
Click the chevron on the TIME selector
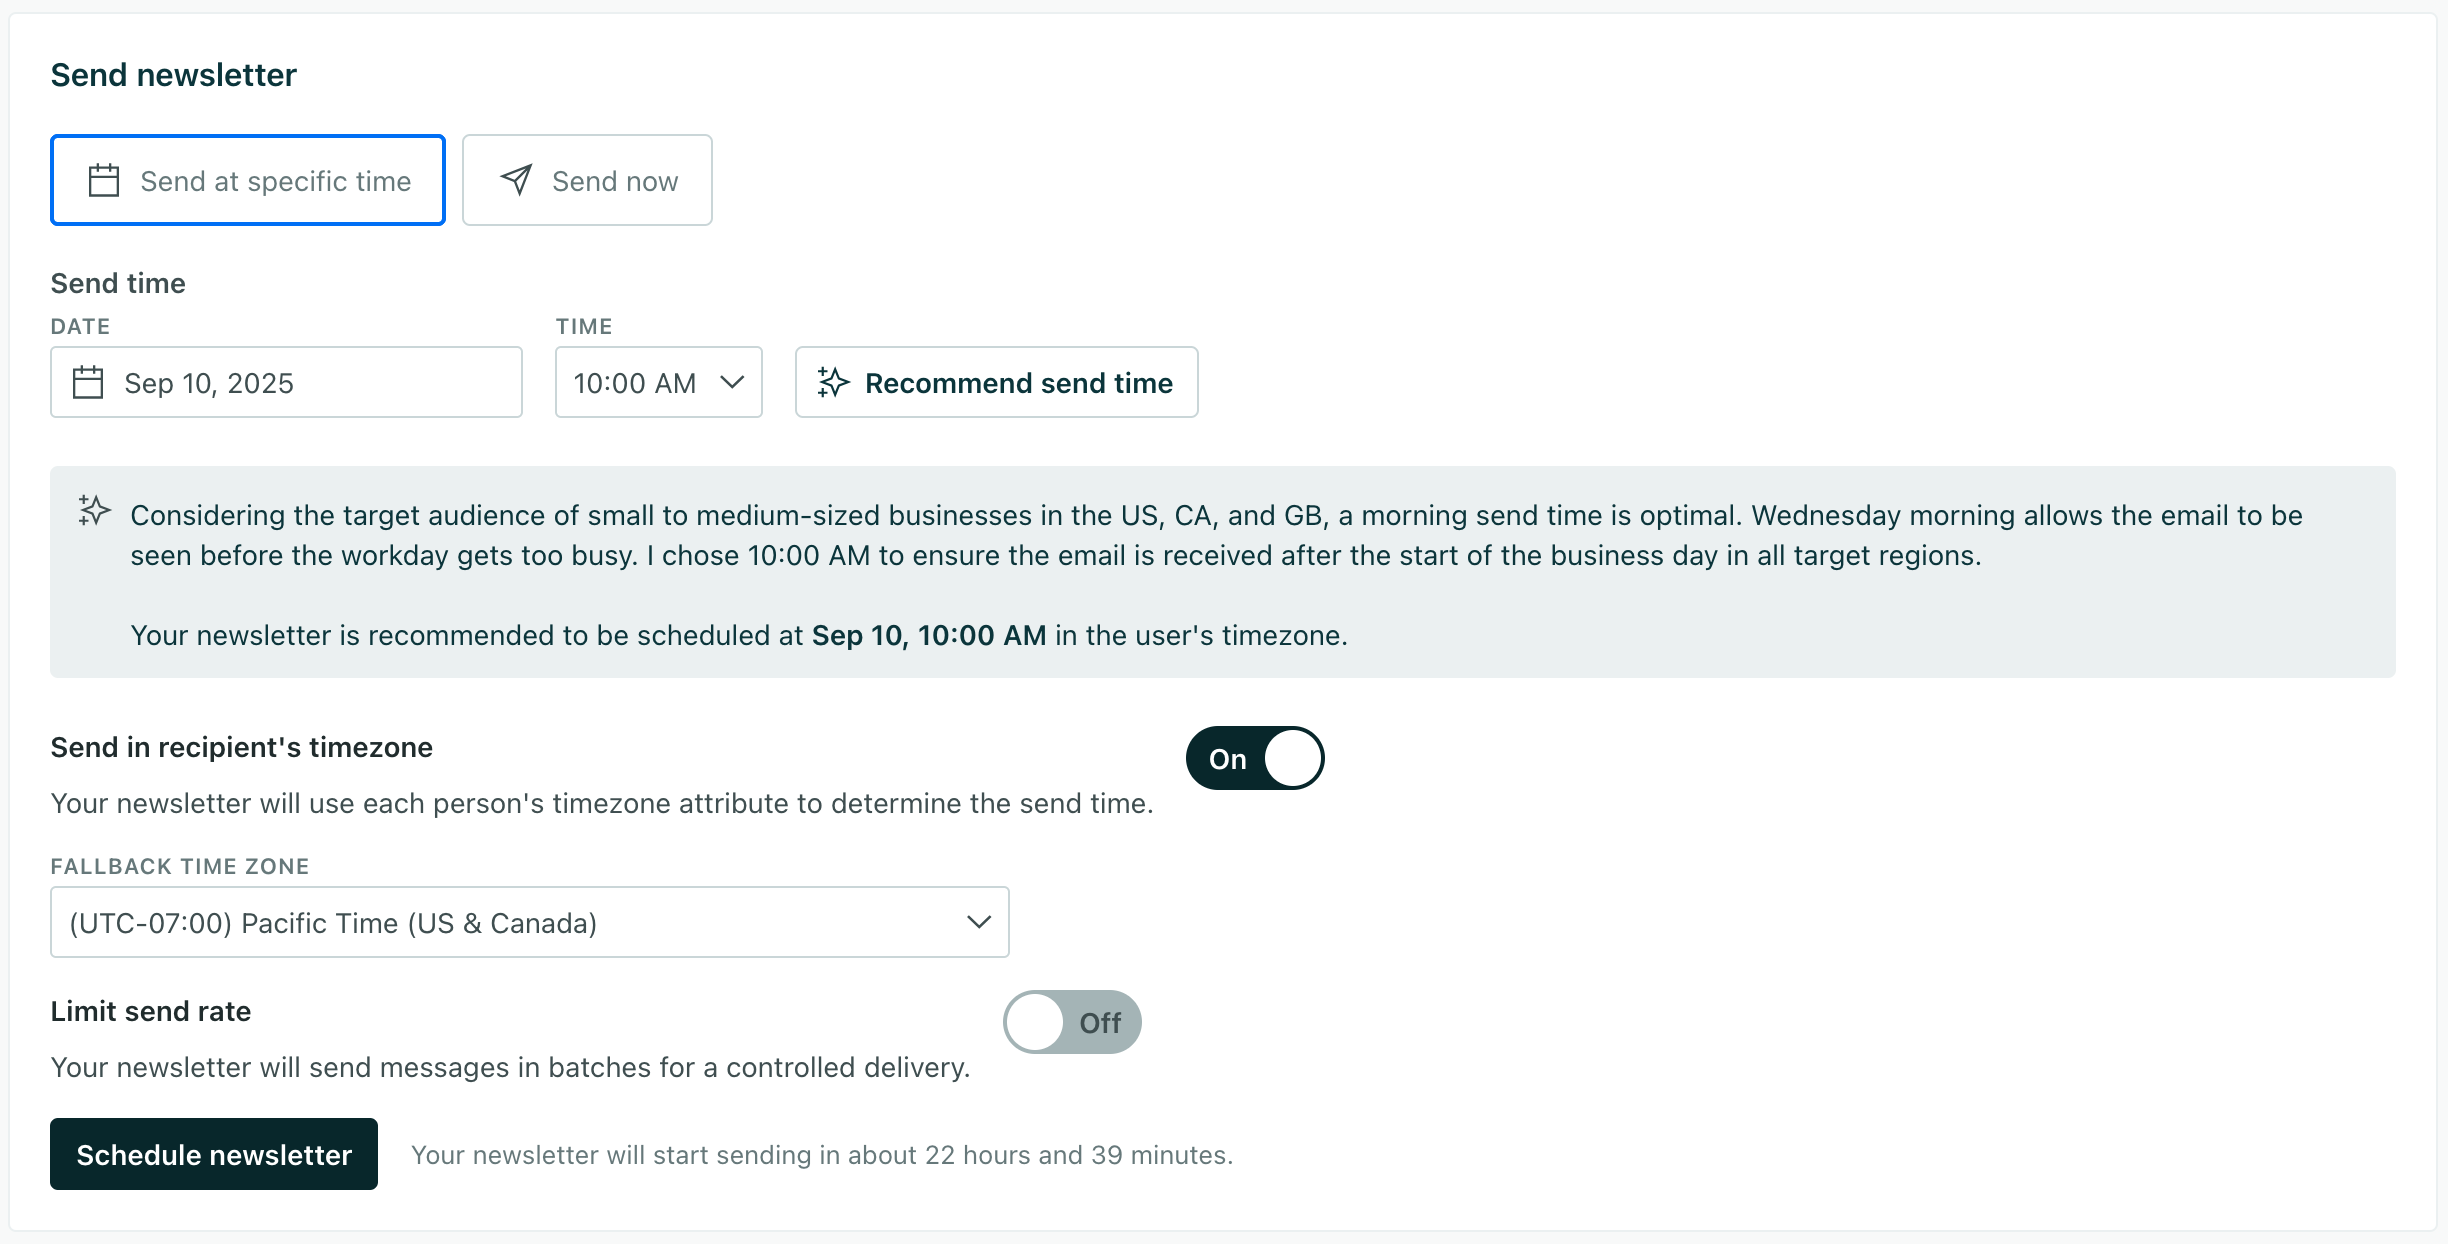pyautogui.click(x=732, y=382)
